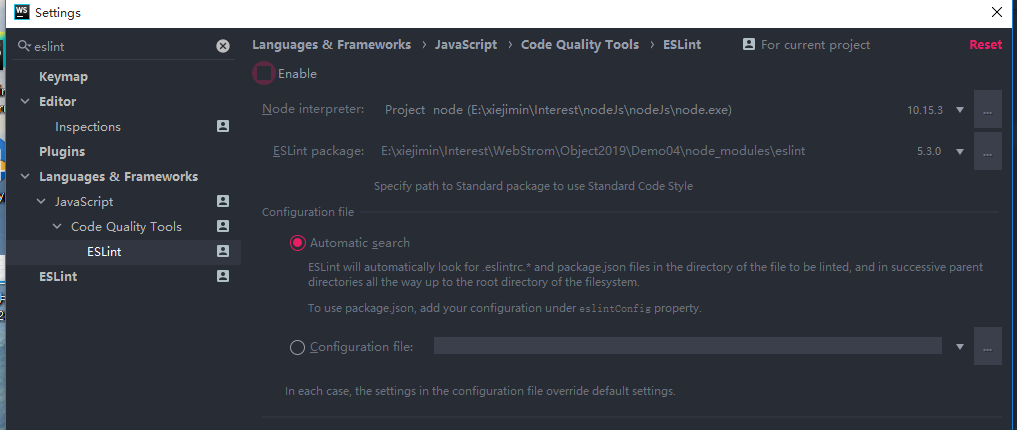Select Configuration file radio option

297,348
